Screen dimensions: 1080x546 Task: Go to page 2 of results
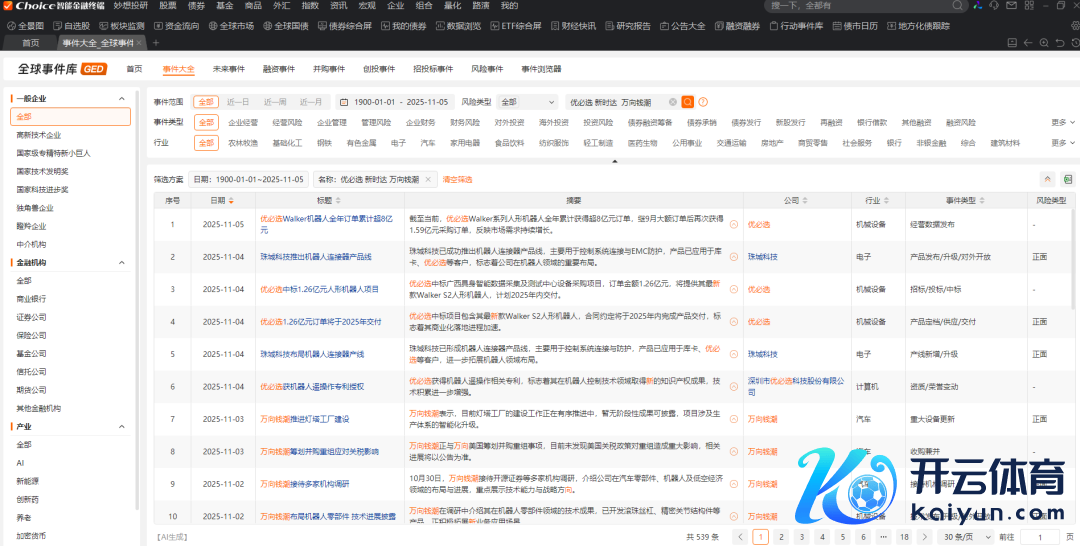[x=781, y=537]
